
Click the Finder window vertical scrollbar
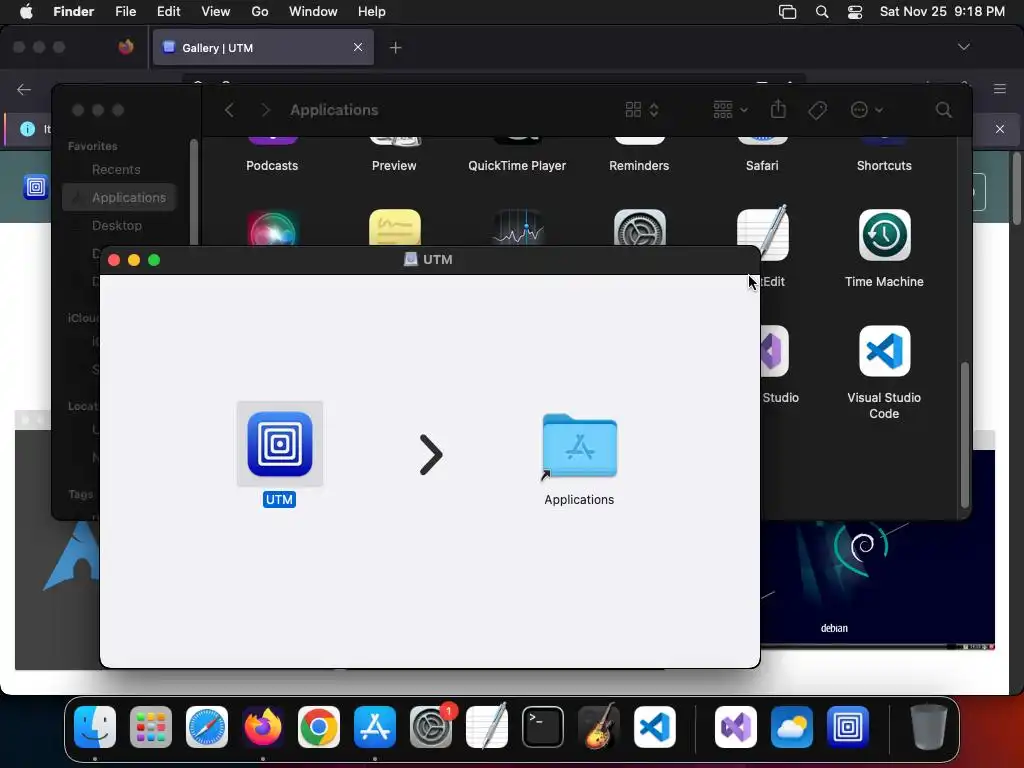point(965,435)
